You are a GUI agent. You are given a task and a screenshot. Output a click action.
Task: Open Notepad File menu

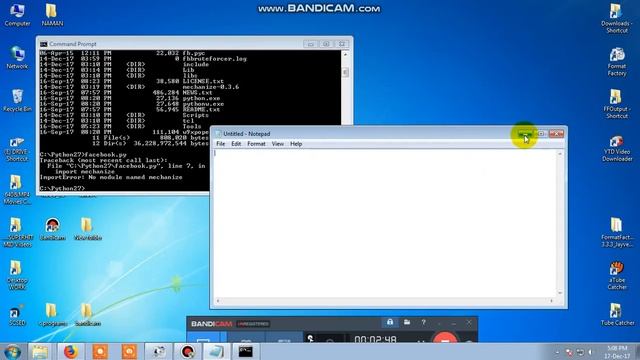pos(220,144)
